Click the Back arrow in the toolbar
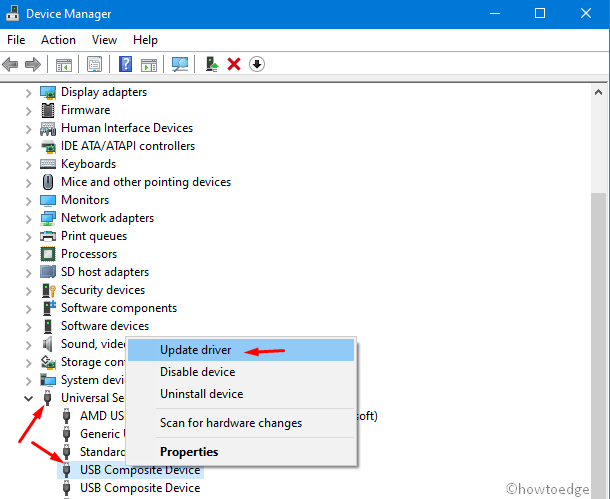Screen dimensions: 610x499 coord(11,64)
